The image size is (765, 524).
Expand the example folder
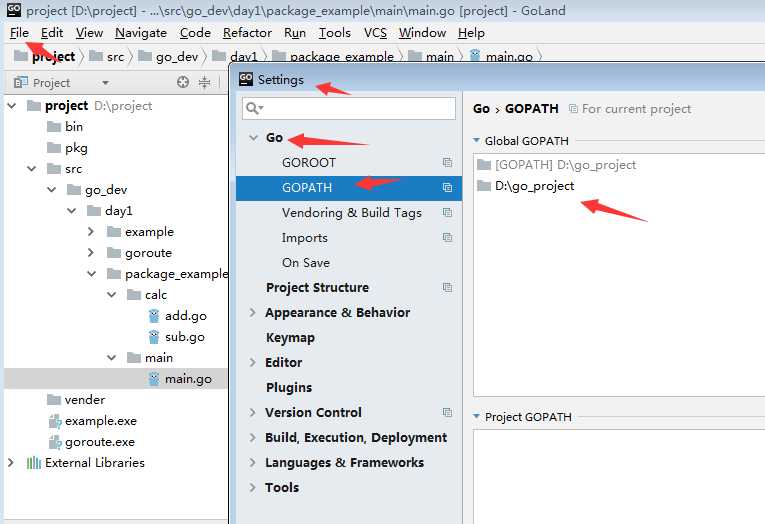pyautogui.click(x=91, y=232)
